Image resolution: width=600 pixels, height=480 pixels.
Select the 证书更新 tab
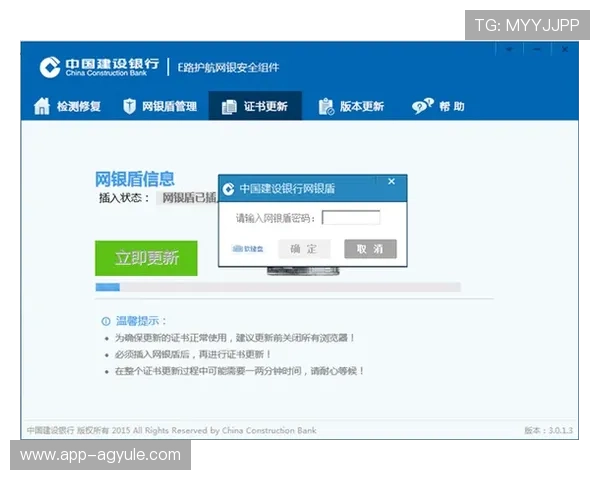(255, 106)
